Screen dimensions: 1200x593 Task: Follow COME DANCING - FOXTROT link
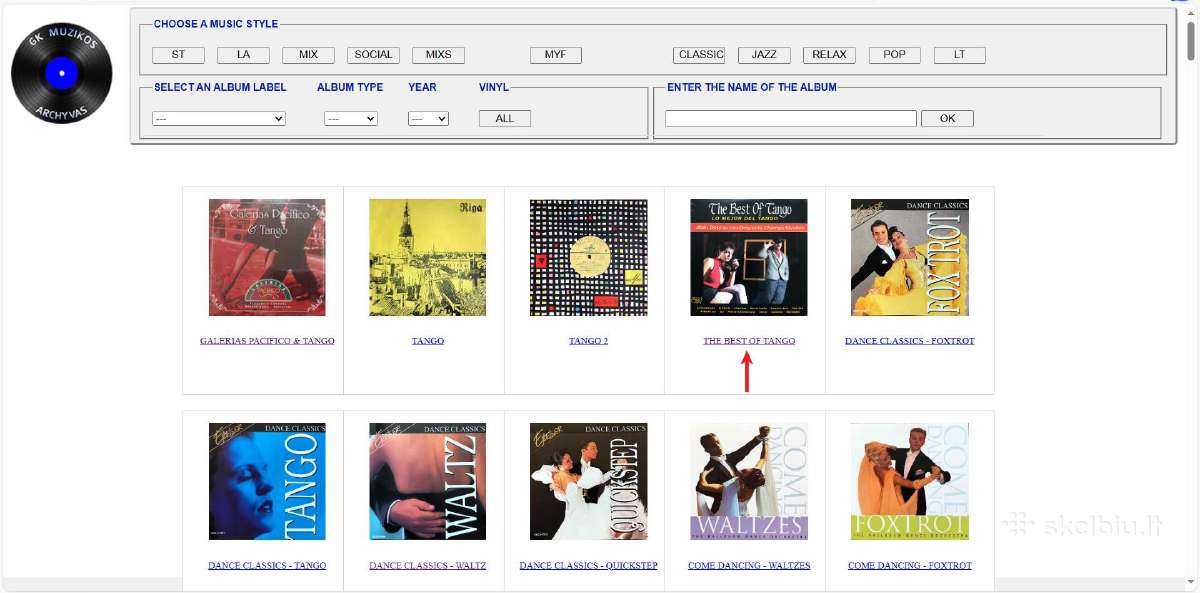[910, 566]
